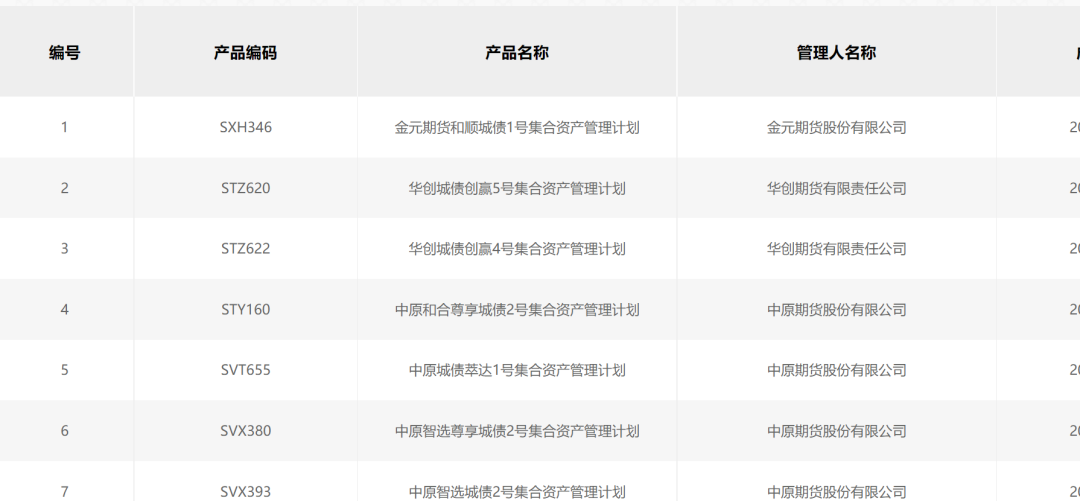Click 中原期货股份有限公司 in STY160 row
The width and height of the screenshot is (1080, 501).
(x=836, y=309)
